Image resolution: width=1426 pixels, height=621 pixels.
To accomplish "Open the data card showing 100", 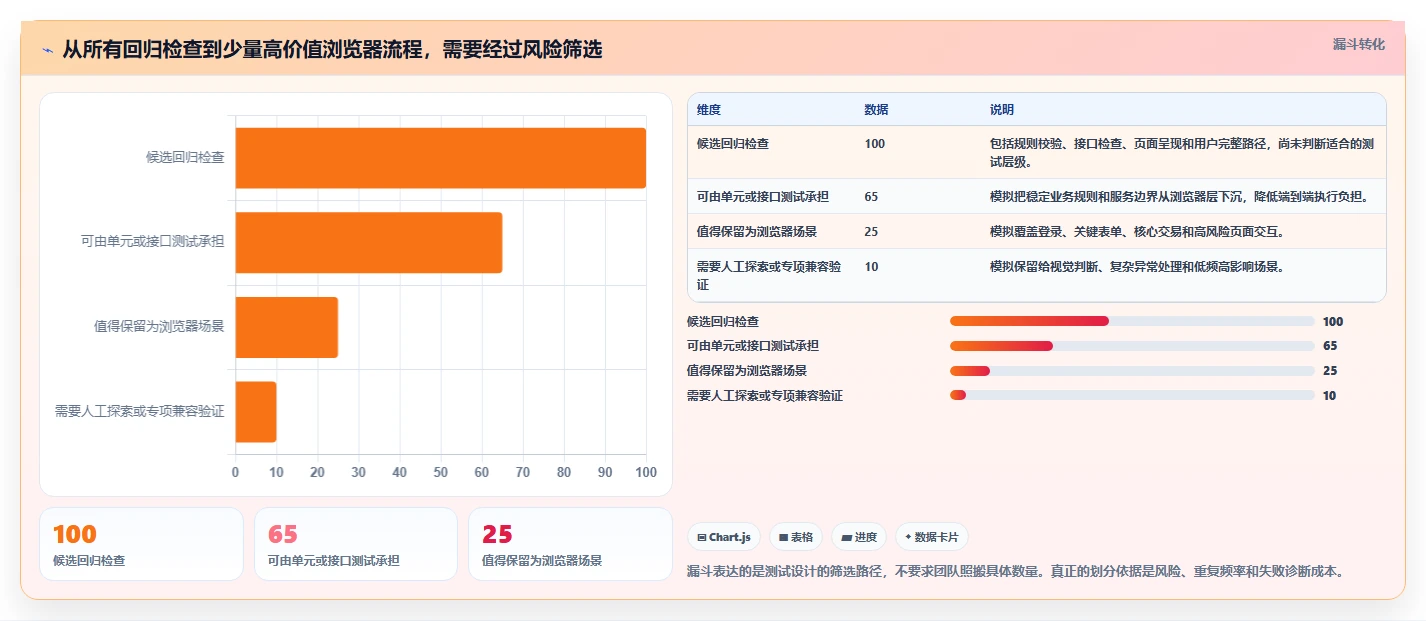I will coord(141,544).
